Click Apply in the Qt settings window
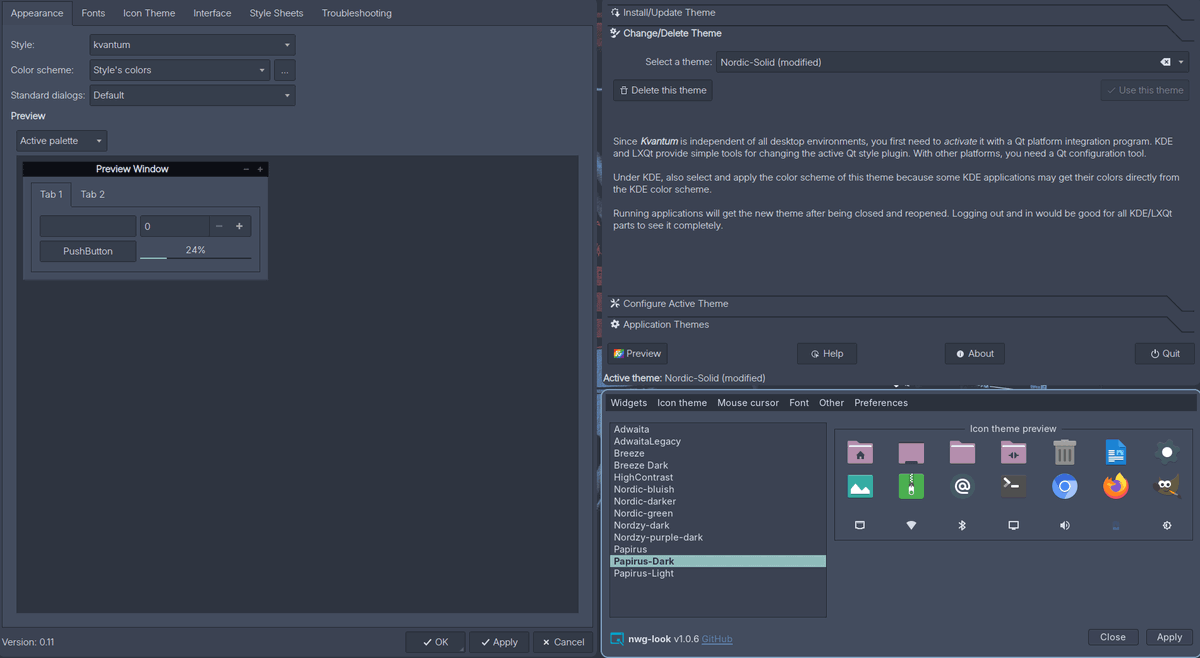 (498, 642)
